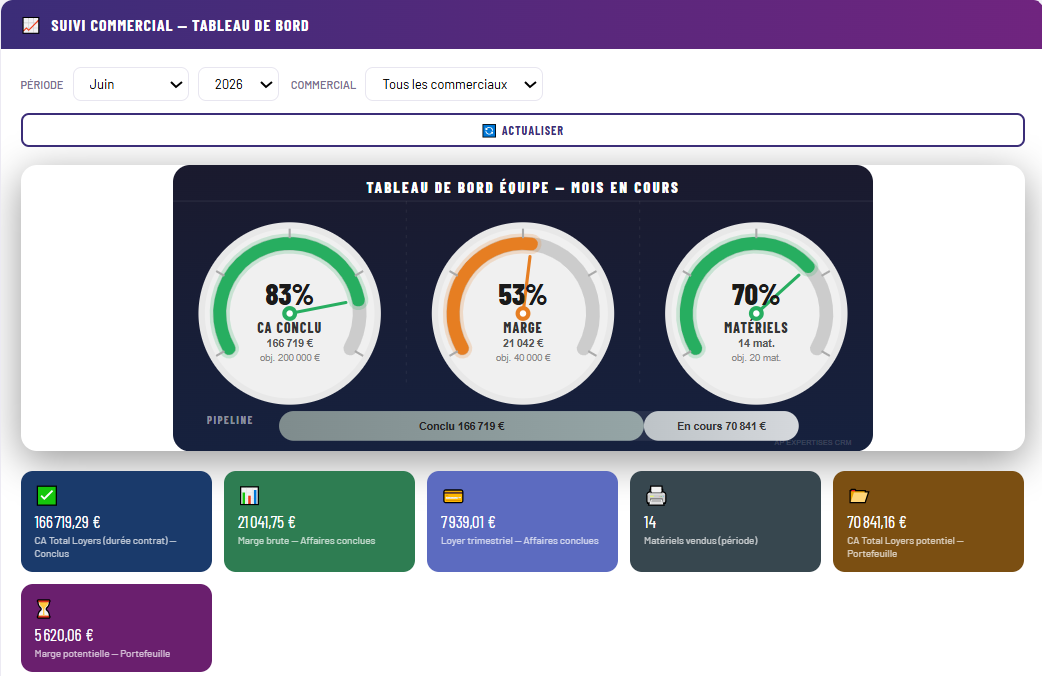The width and height of the screenshot is (1042, 676).
Task: Click the Loyer trimestriel — Affaires conclues label
Action: tap(520, 541)
